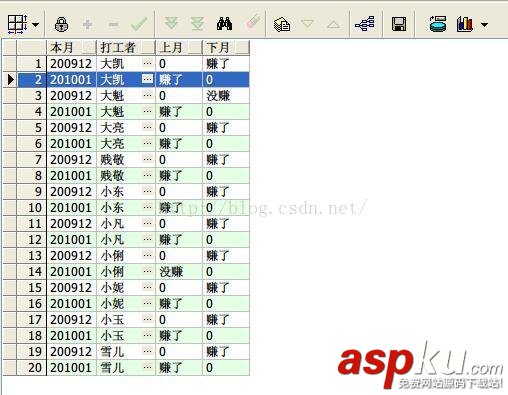Open the grid mode dropdown arrow
Screen dimensions: 508x395
35,25
